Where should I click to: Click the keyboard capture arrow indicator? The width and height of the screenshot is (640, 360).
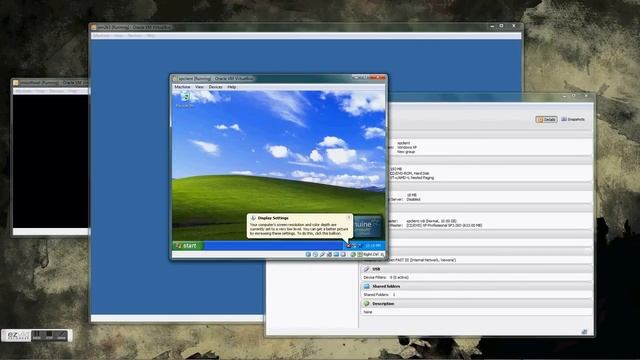360,254
